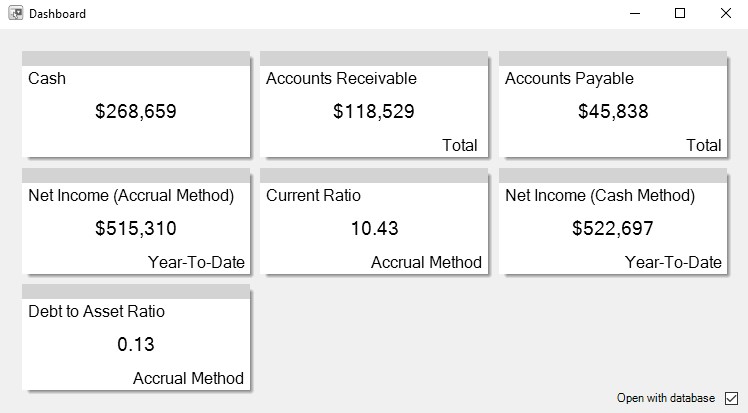Click the Current Ratio value 10.43
This screenshot has height=413, width=748.
pyautogui.click(x=374, y=228)
